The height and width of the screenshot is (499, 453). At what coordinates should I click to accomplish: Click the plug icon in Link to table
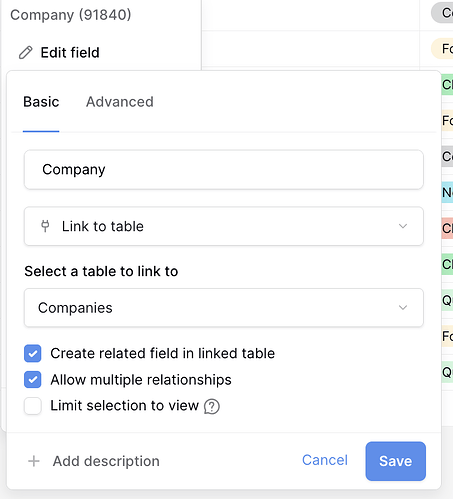[x=45, y=226]
